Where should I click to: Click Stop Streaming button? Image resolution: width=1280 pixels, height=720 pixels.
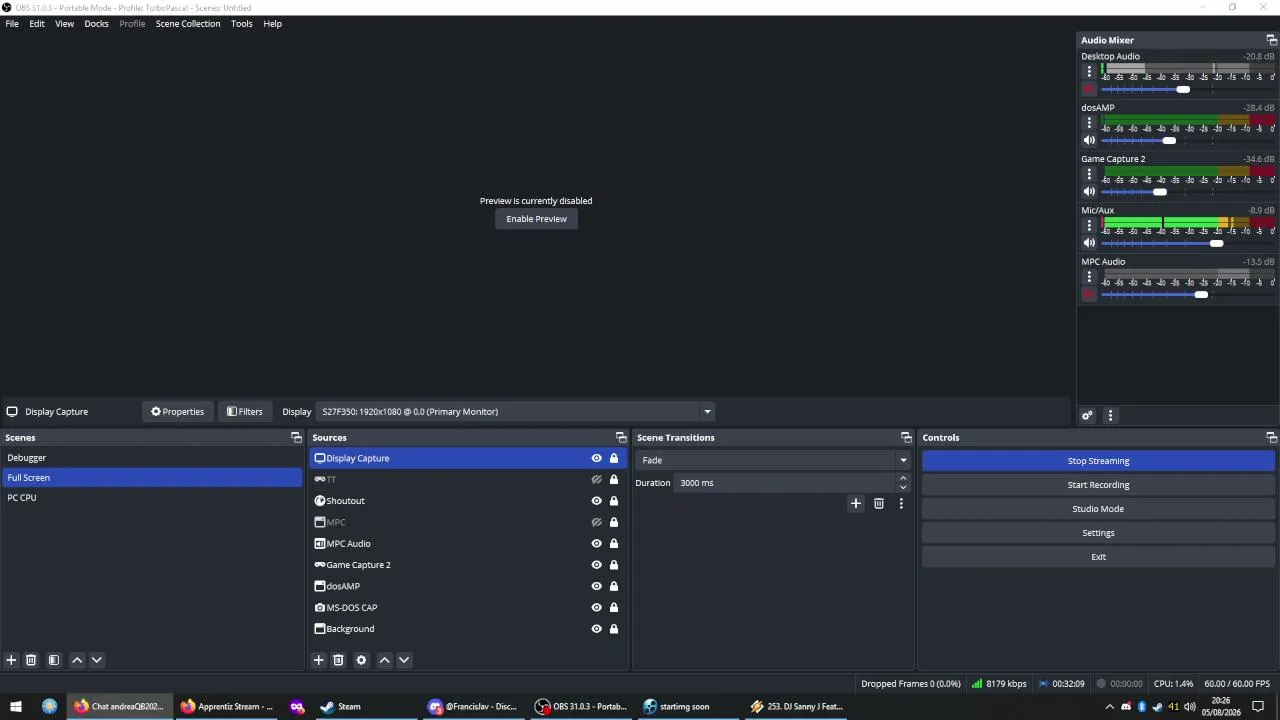[1098, 461]
